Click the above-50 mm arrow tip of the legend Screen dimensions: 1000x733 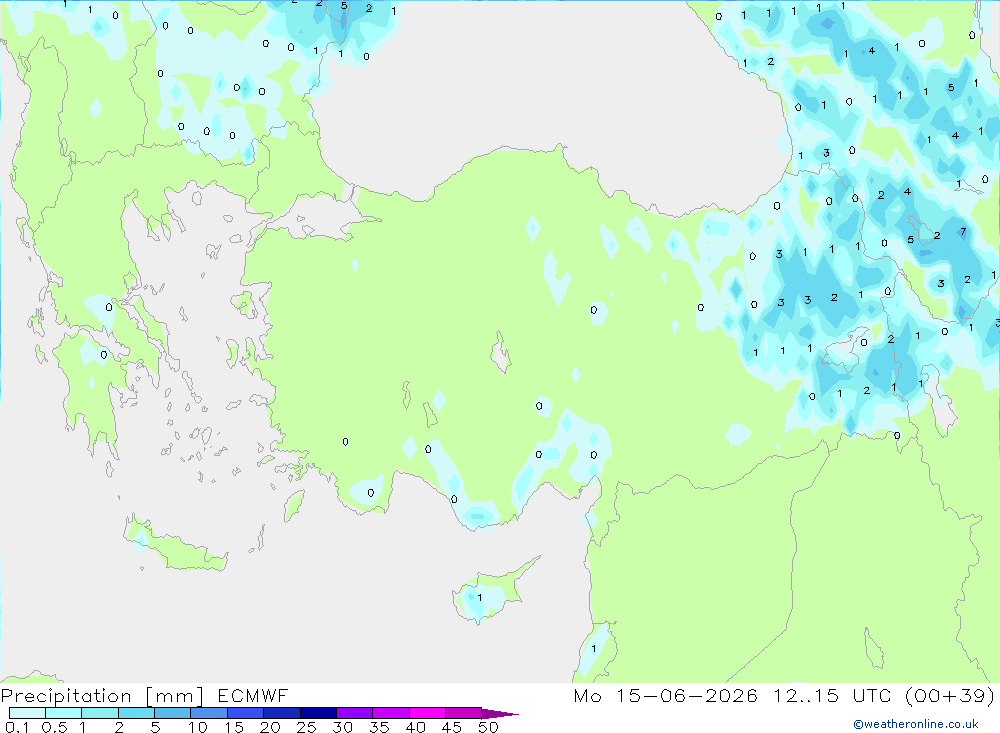click(500, 714)
